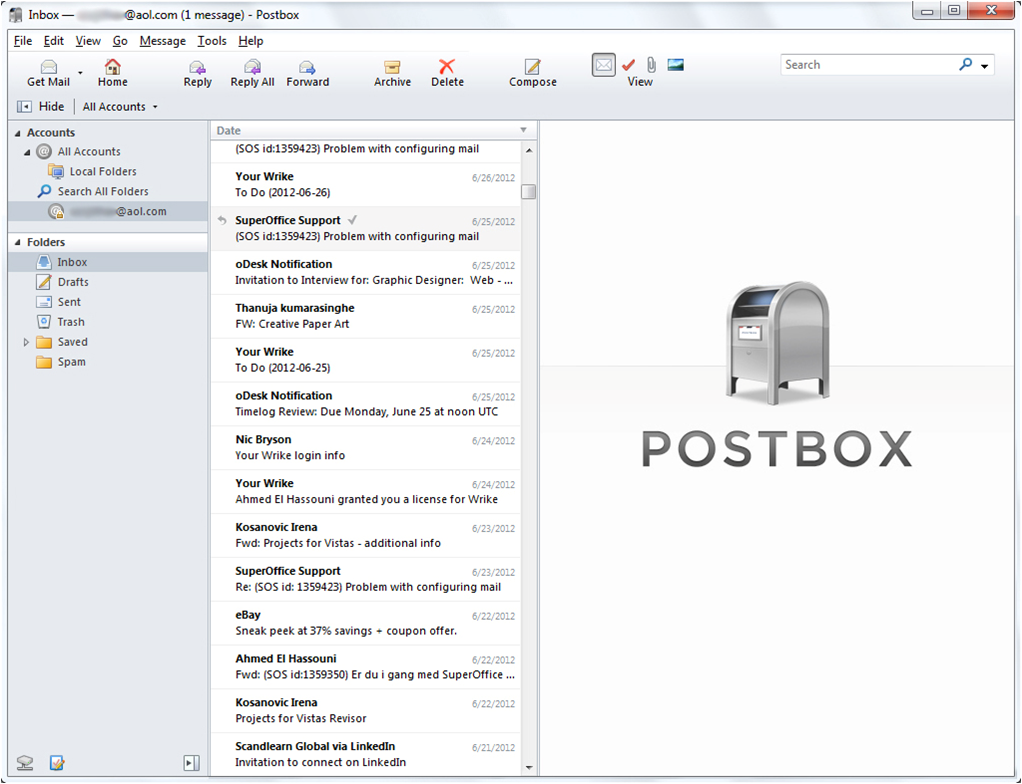
Task: Open the File menu
Action: point(23,41)
